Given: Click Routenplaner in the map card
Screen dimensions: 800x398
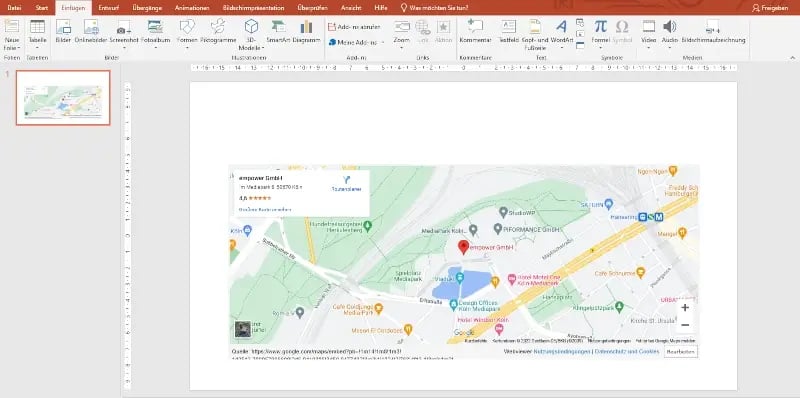Looking at the screenshot, I should (x=346, y=184).
